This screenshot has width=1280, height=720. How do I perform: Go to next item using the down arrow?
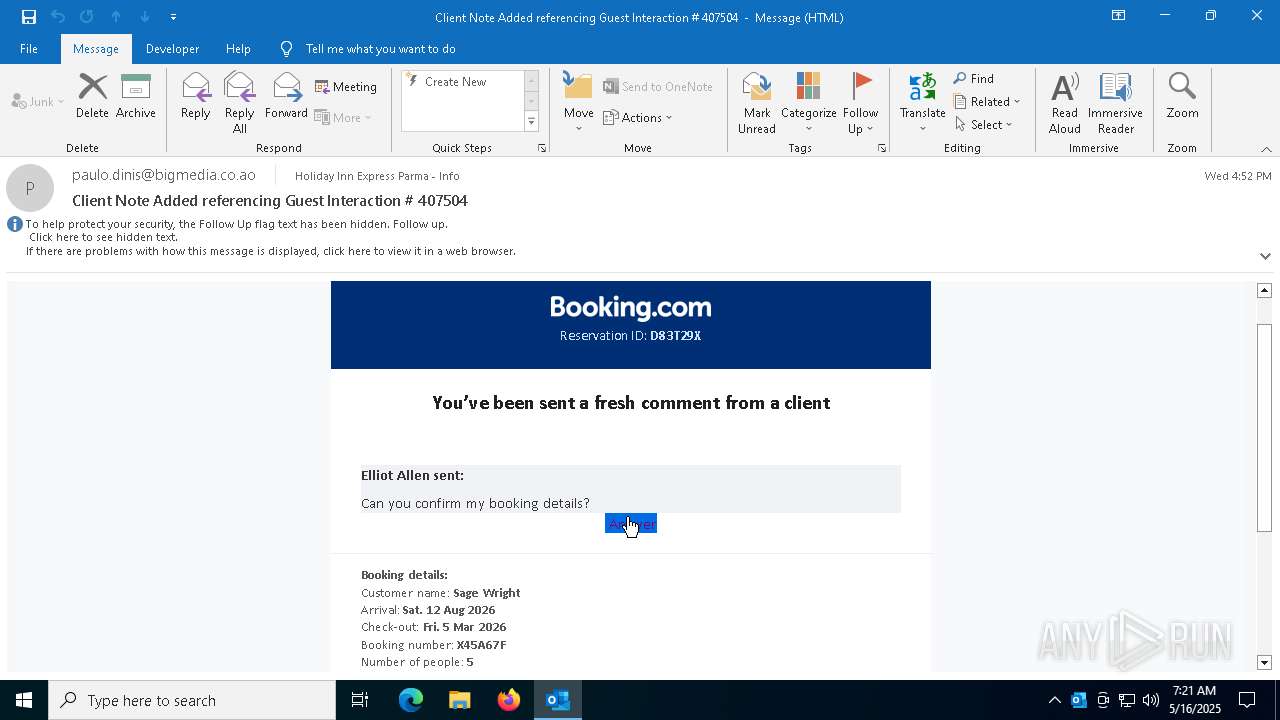point(145,17)
